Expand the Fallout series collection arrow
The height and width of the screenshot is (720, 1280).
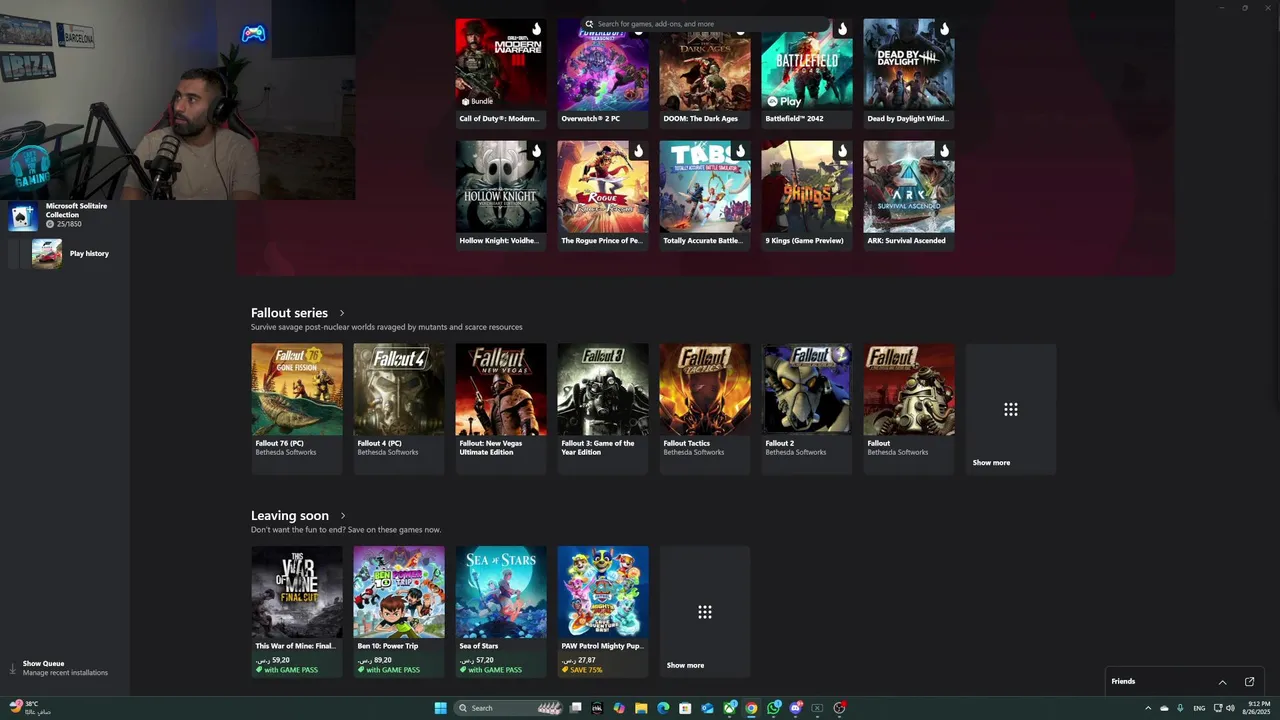tap(342, 313)
